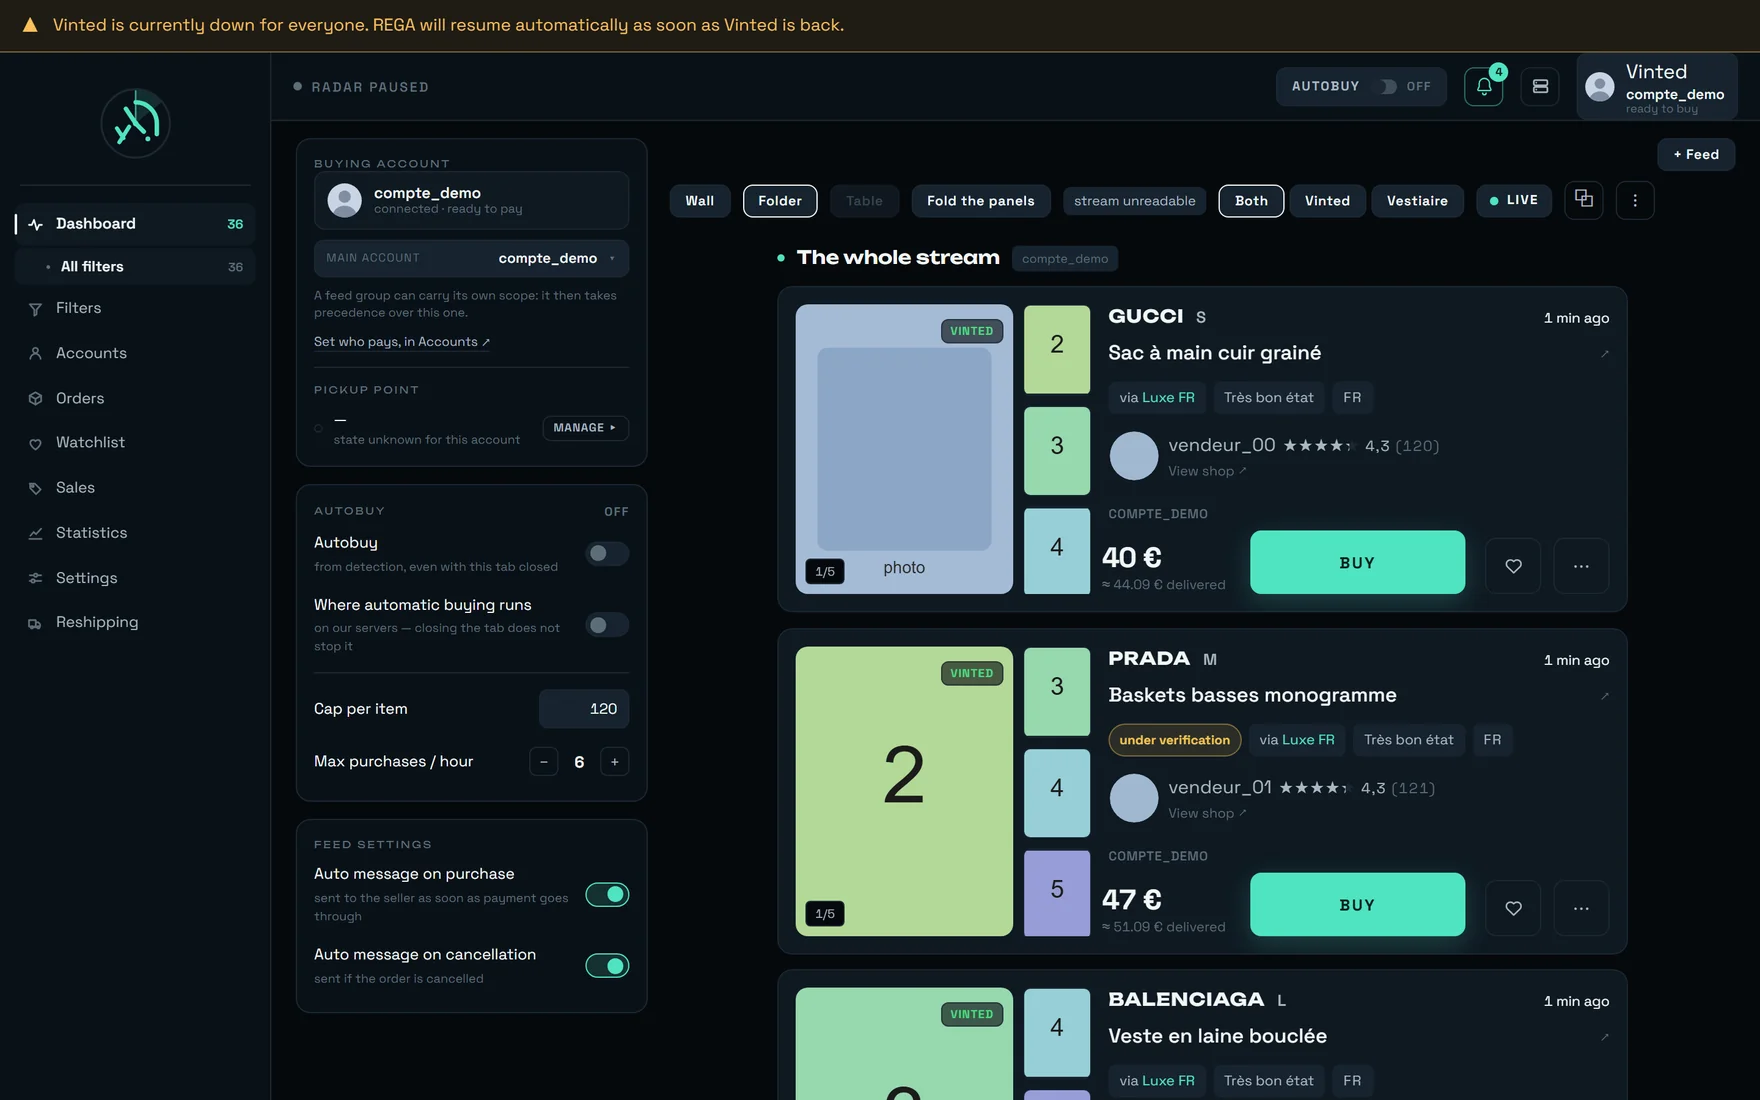Screen dimensions: 1760x1100
Task: Expand the pickup point MANAGE menu
Action: coord(585,428)
